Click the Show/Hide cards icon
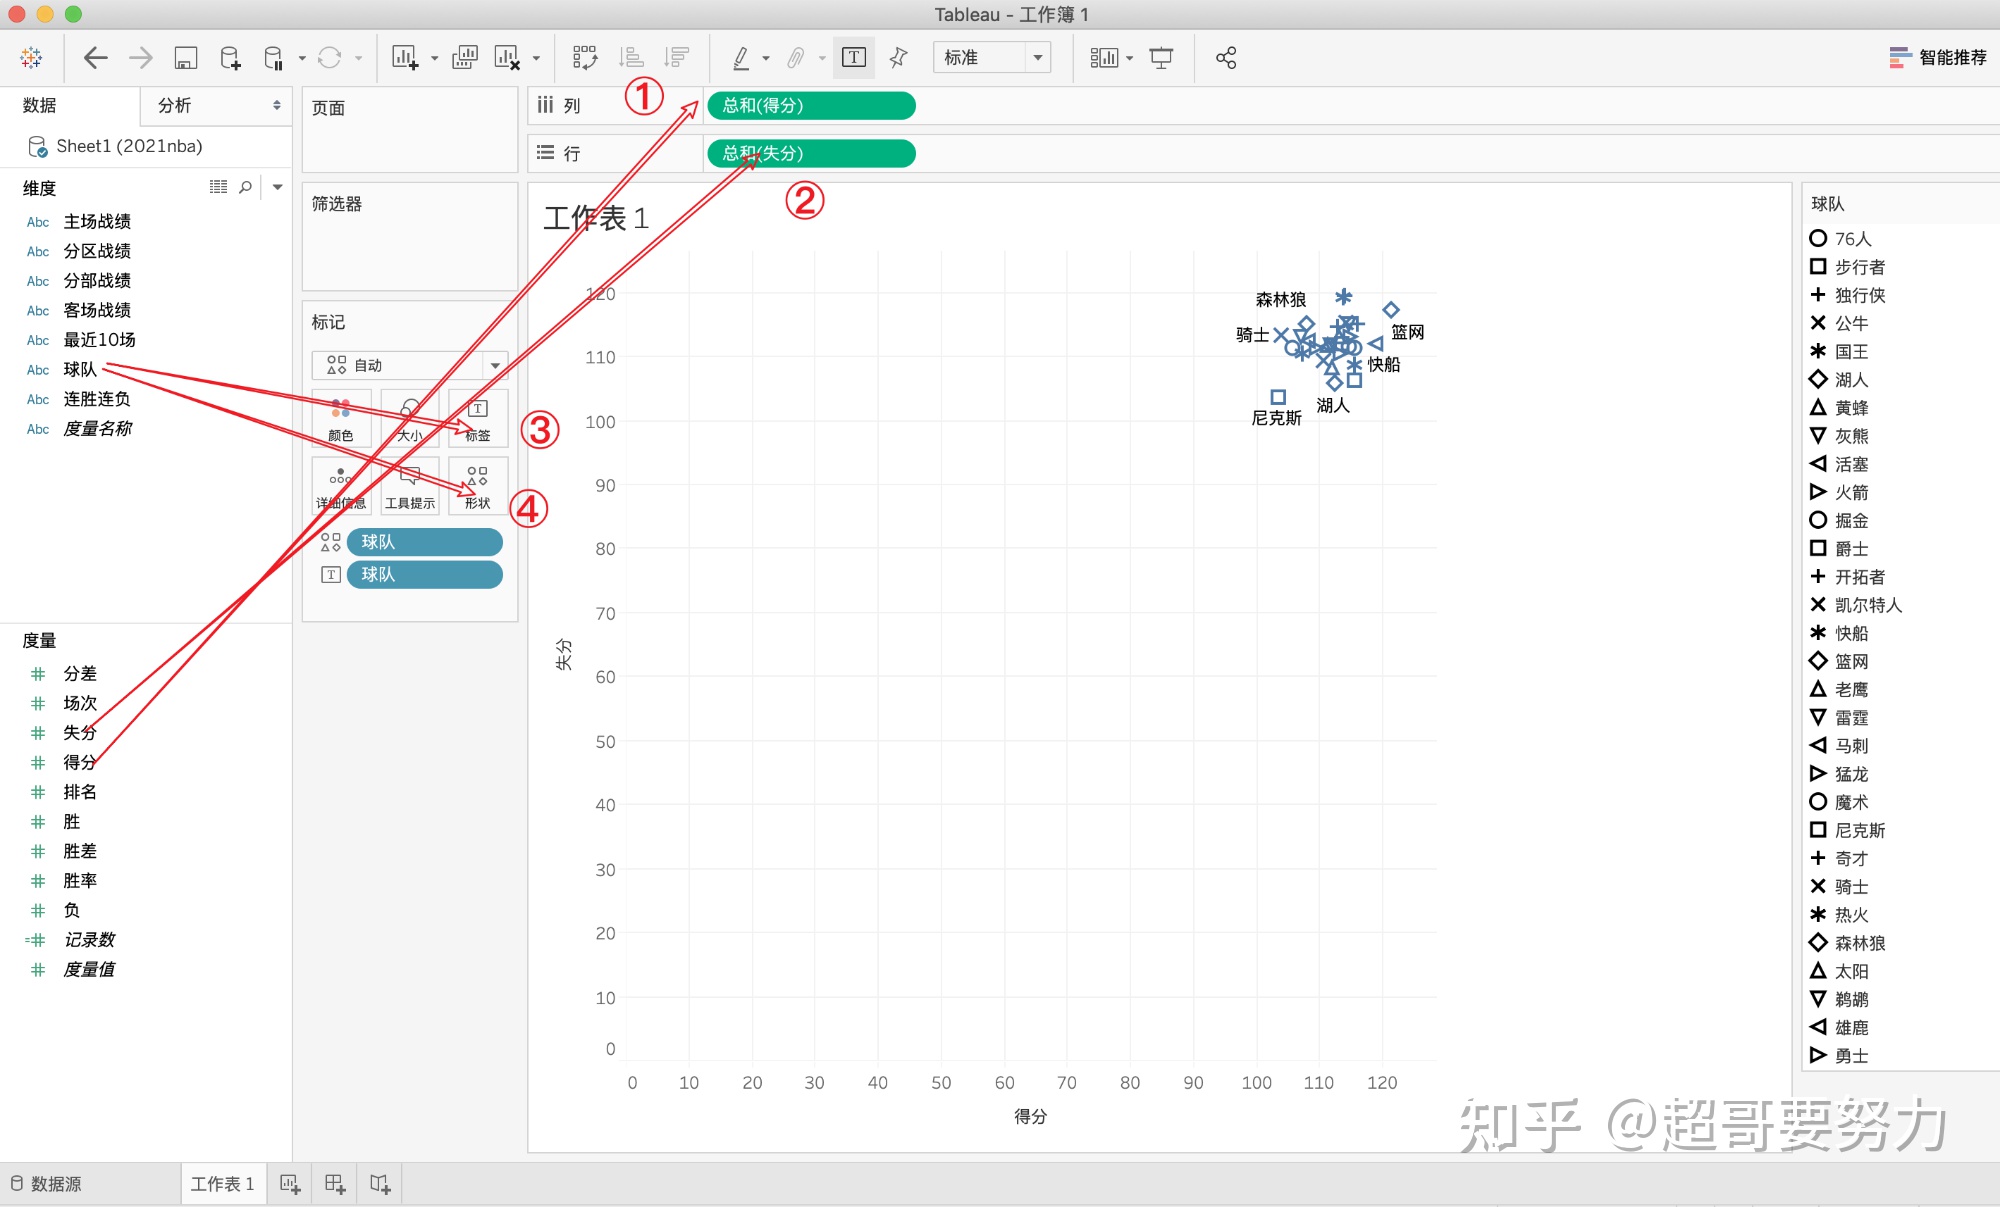The width and height of the screenshot is (2000, 1207). coord(1104,58)
